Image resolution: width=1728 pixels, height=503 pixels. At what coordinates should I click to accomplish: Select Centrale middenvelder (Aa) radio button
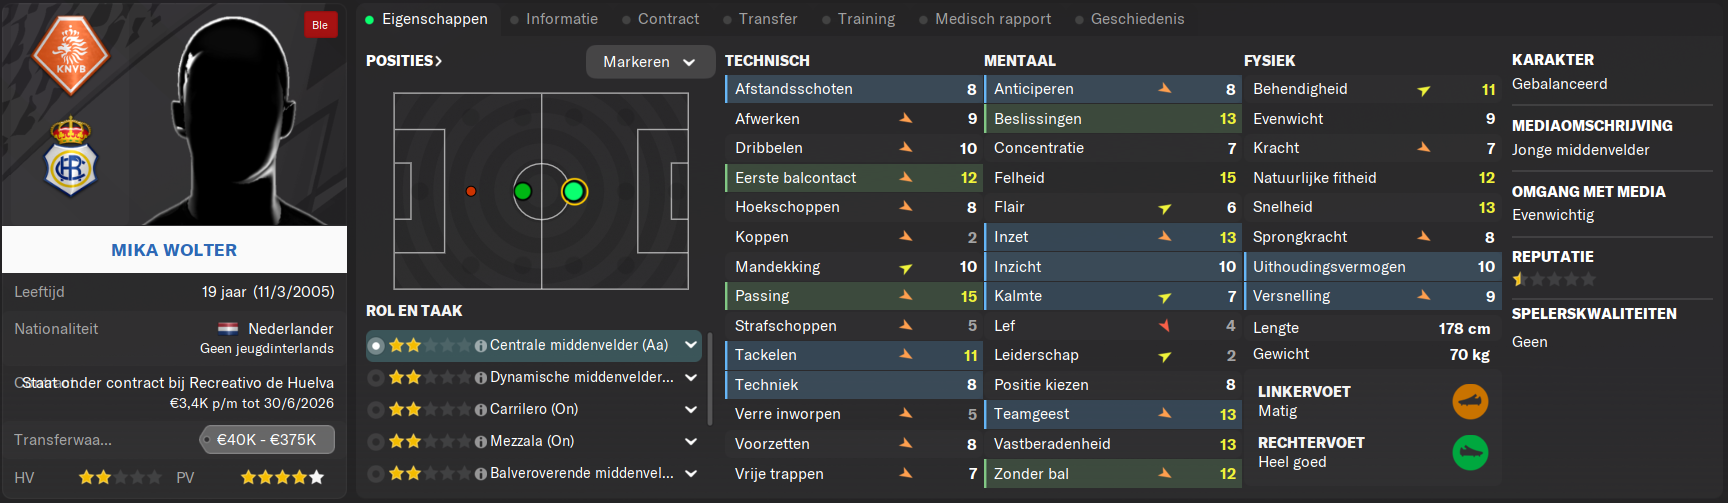[376, 346]
